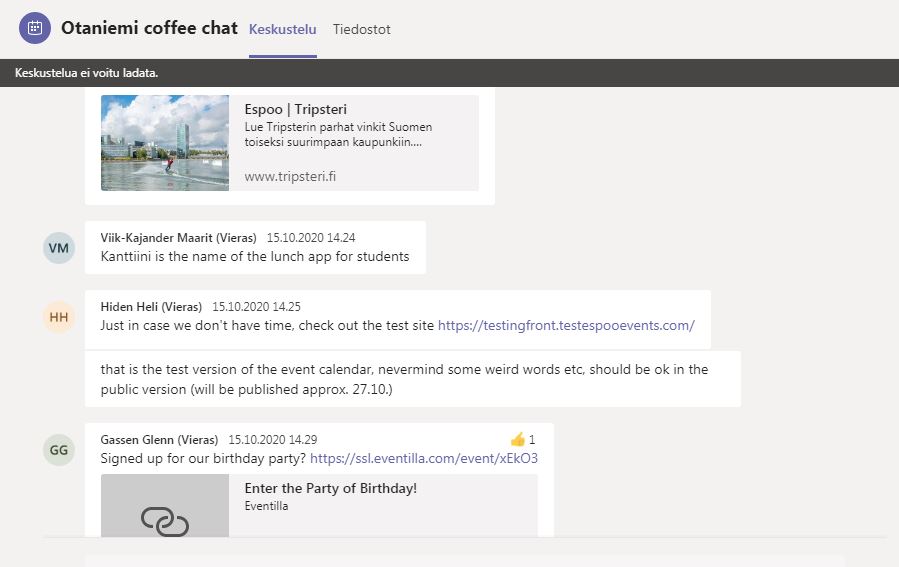
Task: Open the ssl.eventilla.com event link
Action: (424, 458)
